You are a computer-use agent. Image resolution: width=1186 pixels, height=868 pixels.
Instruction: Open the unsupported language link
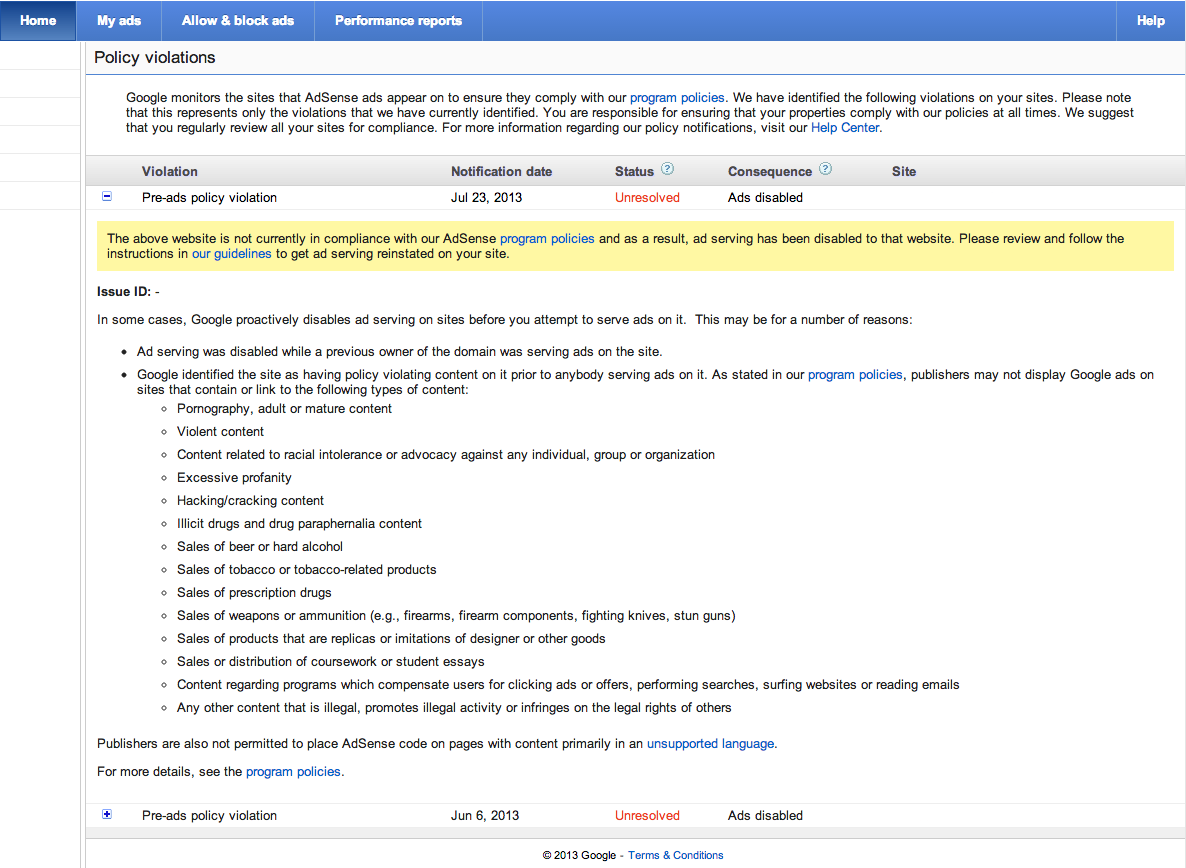(710, 744)
